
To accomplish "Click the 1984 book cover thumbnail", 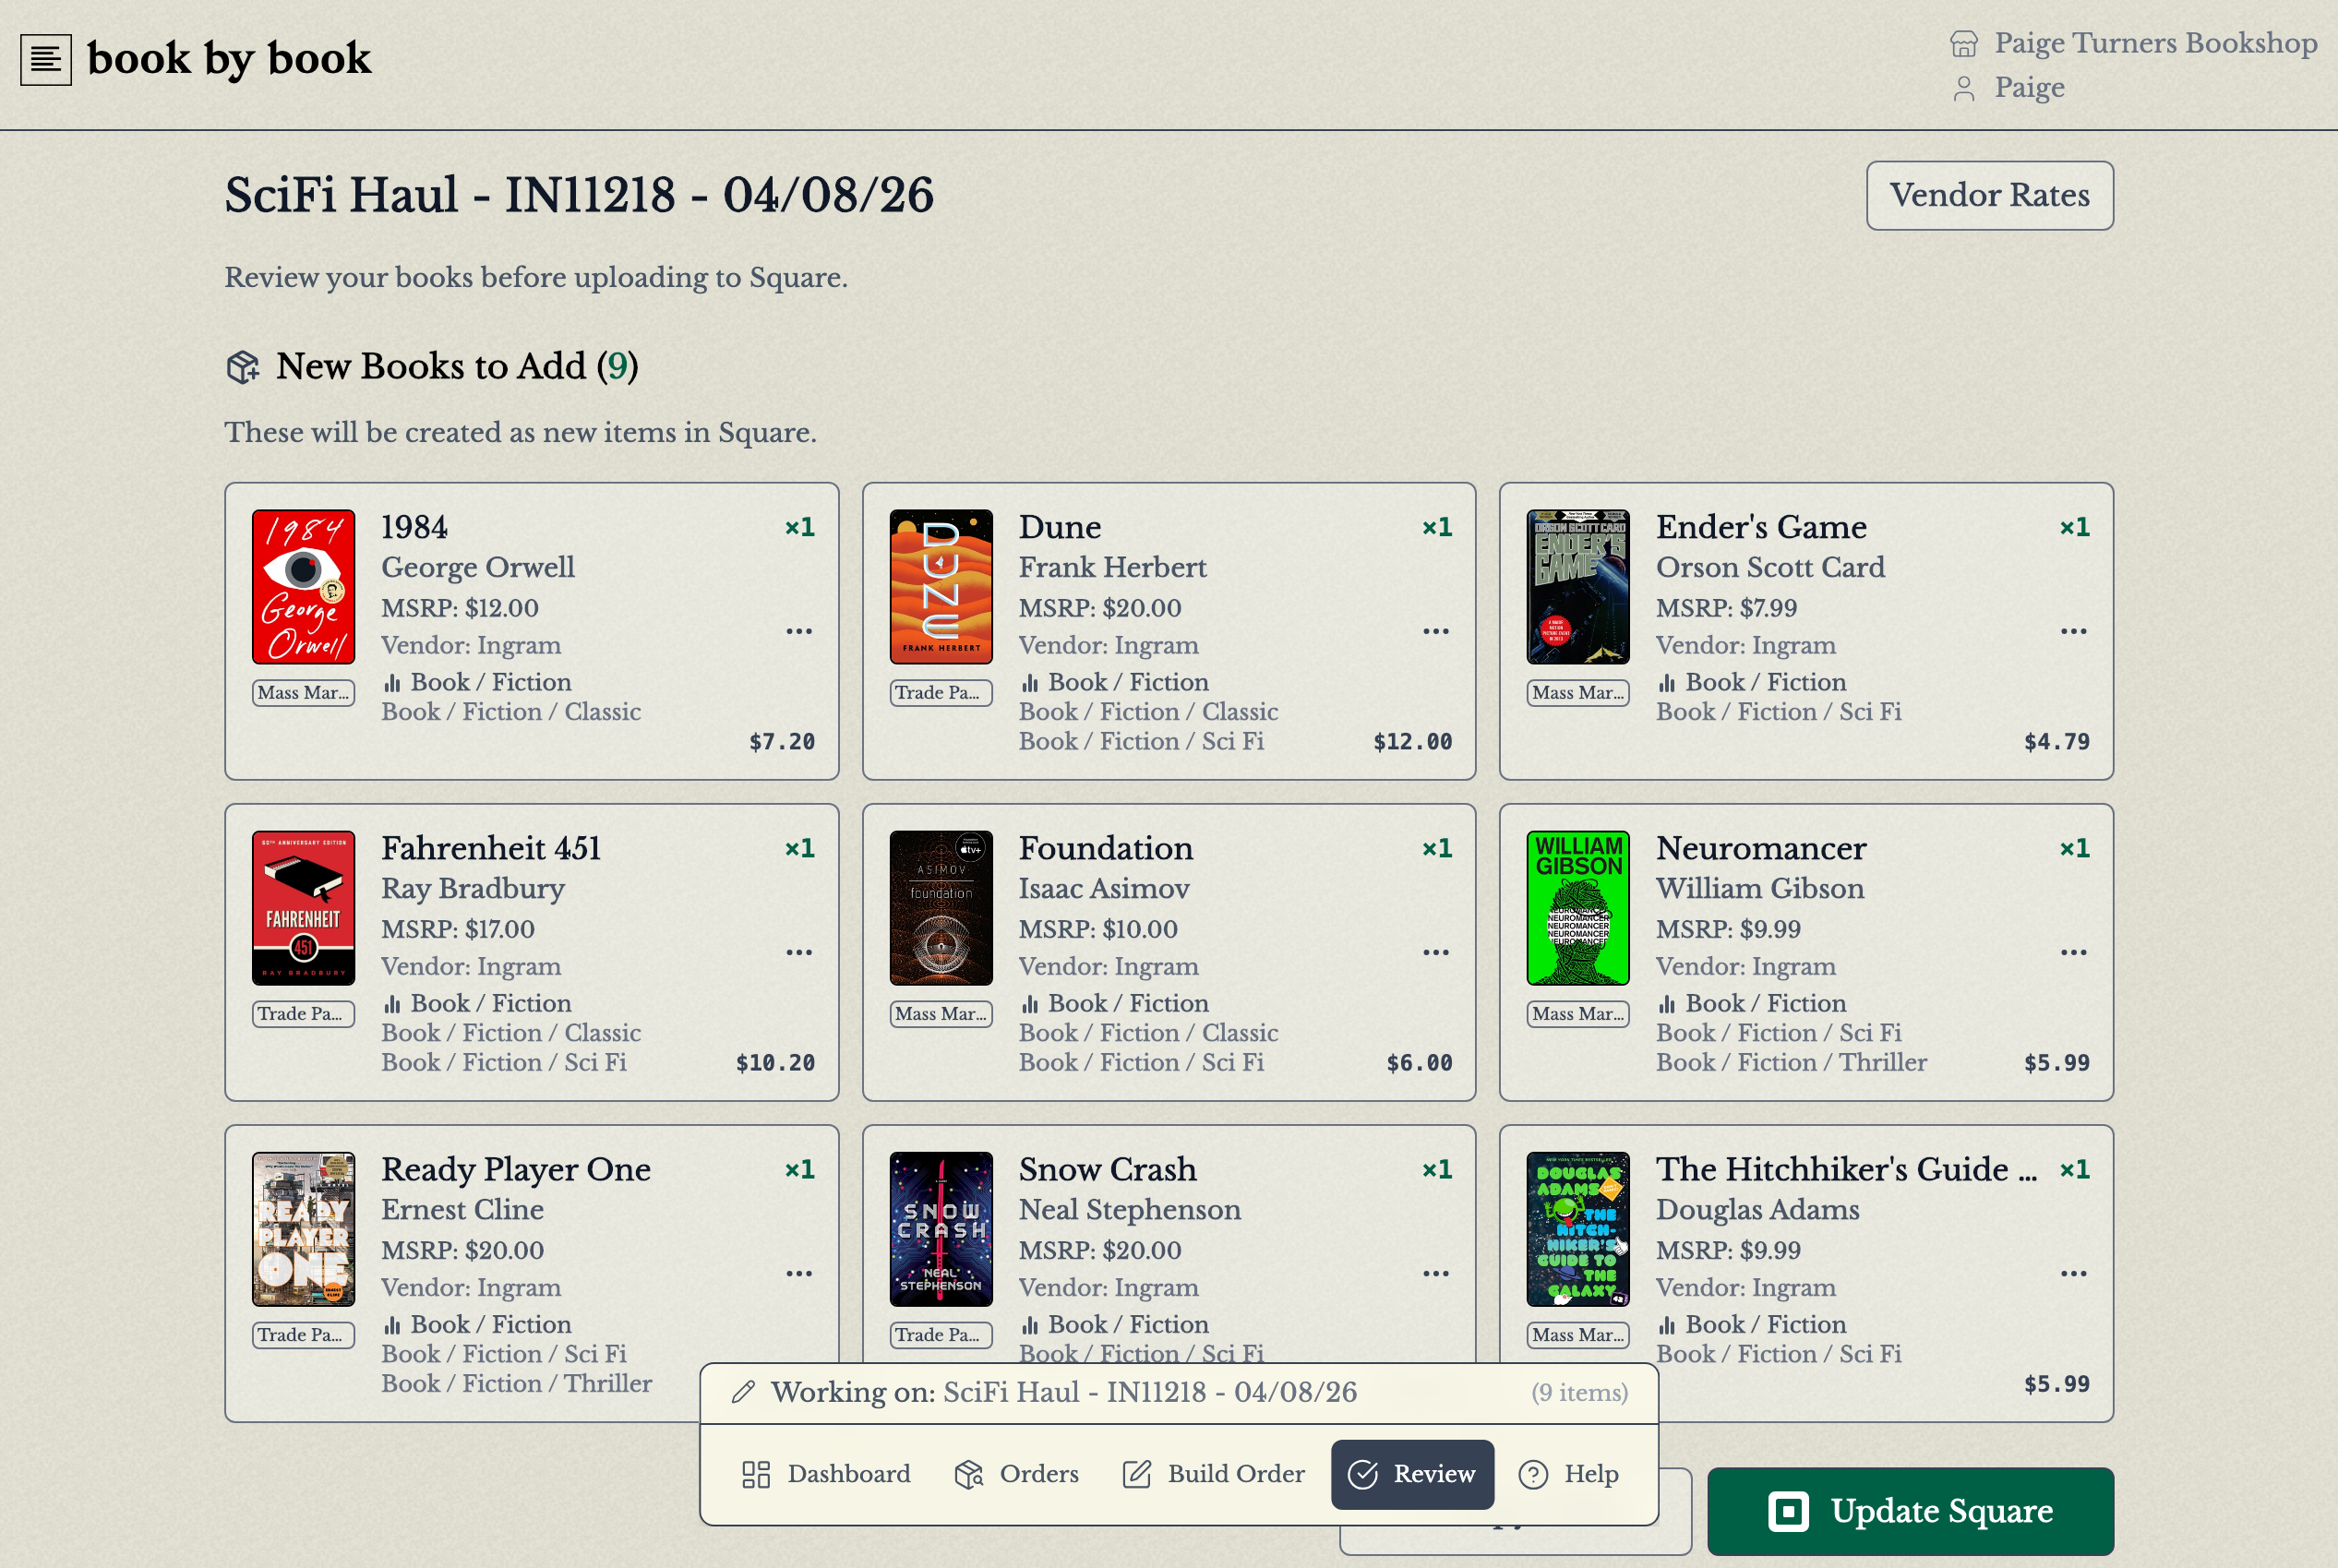I will tap(303, 587).
